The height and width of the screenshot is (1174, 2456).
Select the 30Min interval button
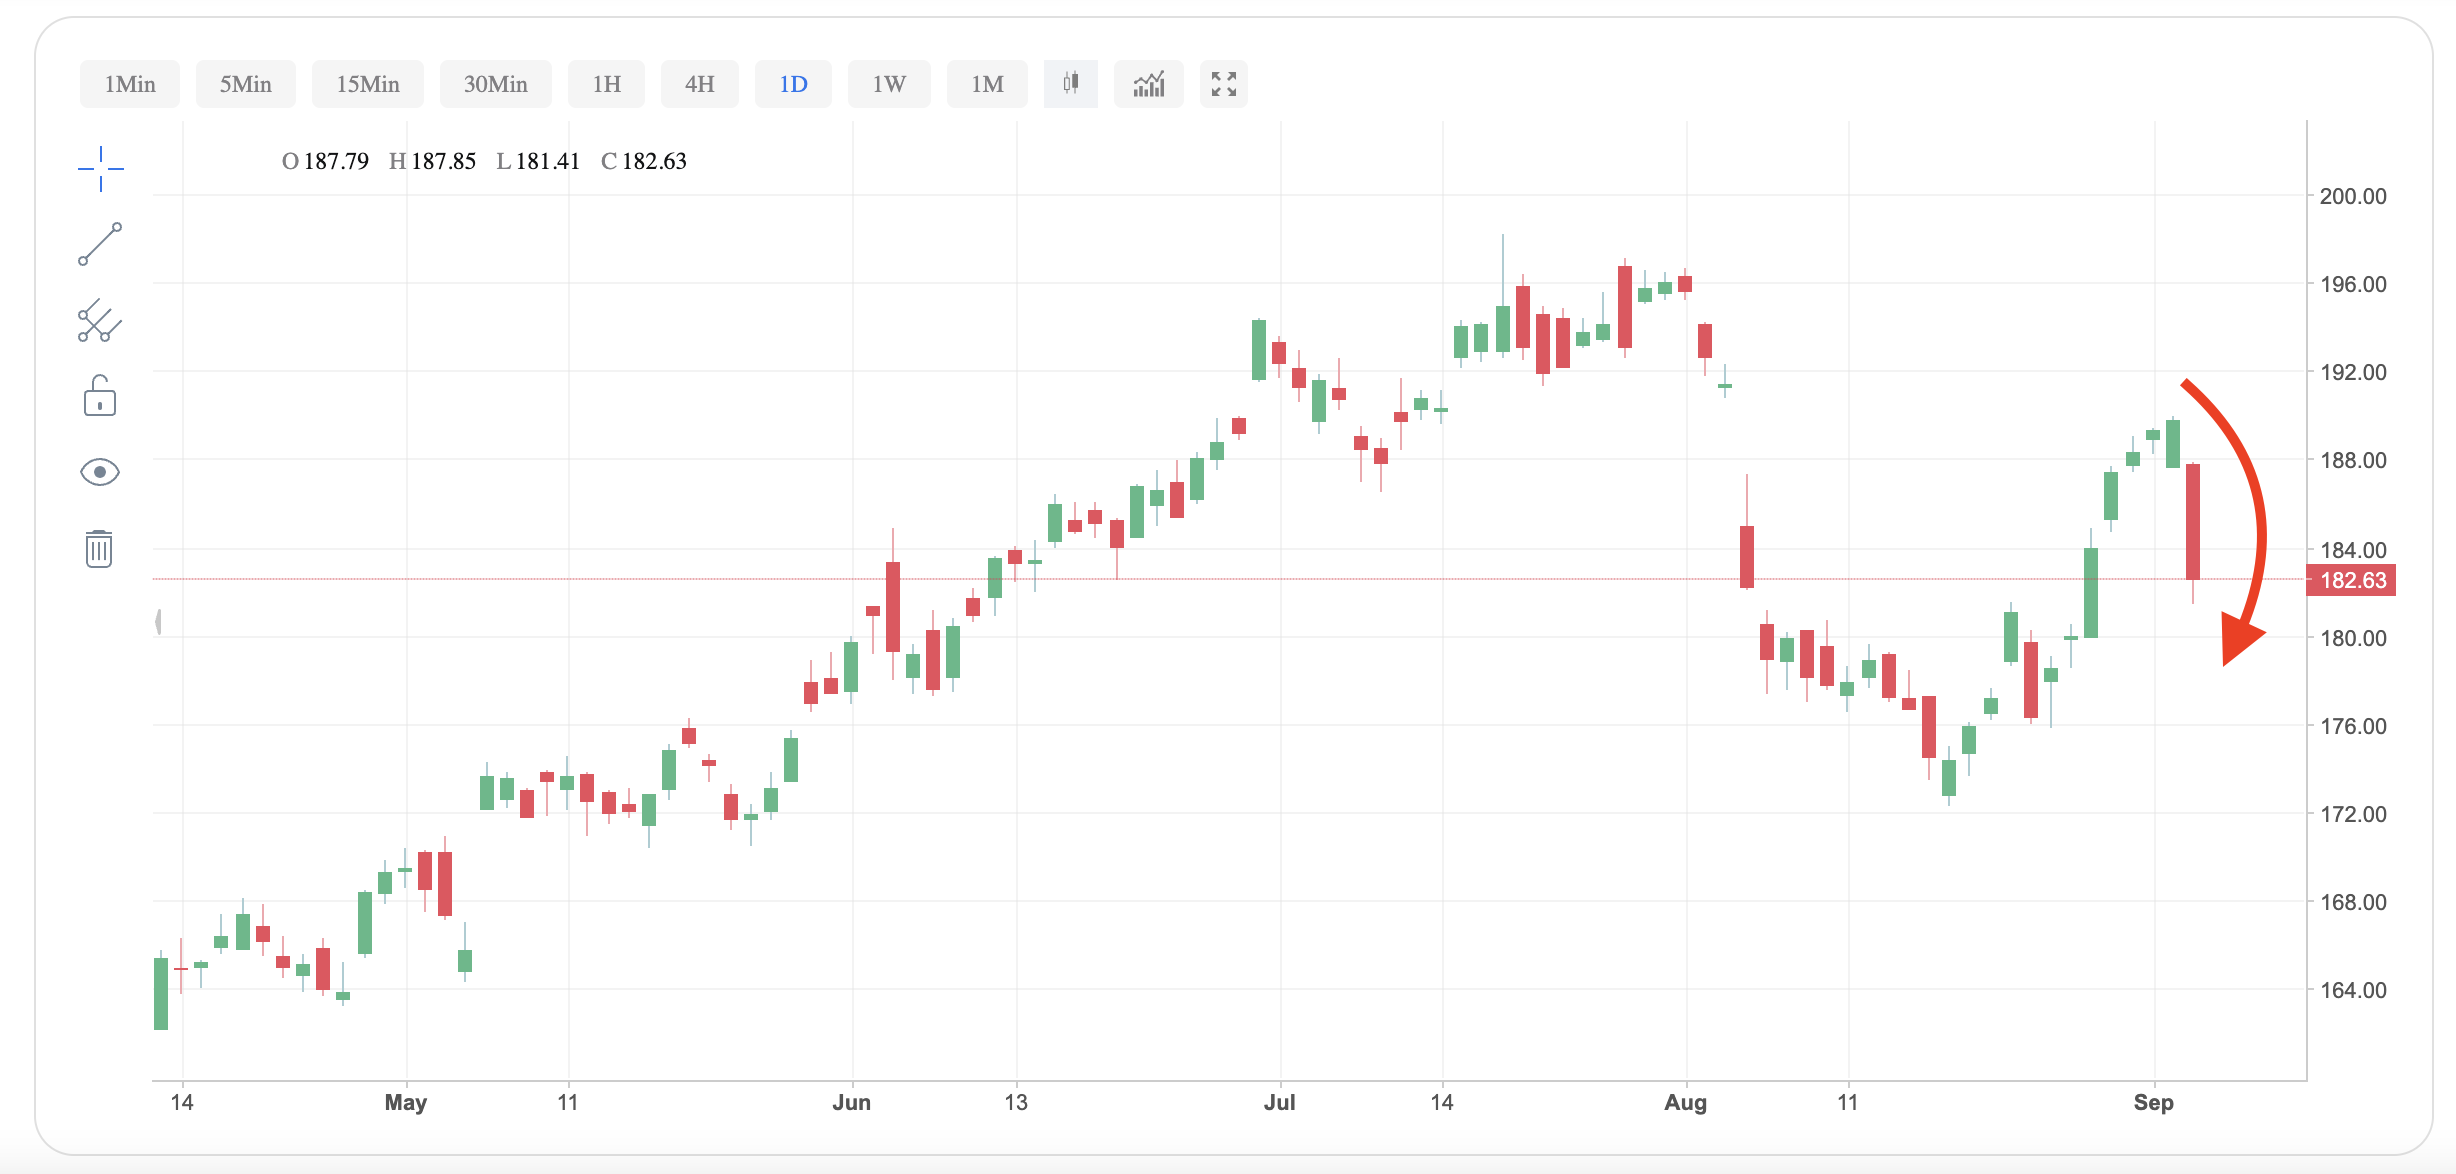495,84
